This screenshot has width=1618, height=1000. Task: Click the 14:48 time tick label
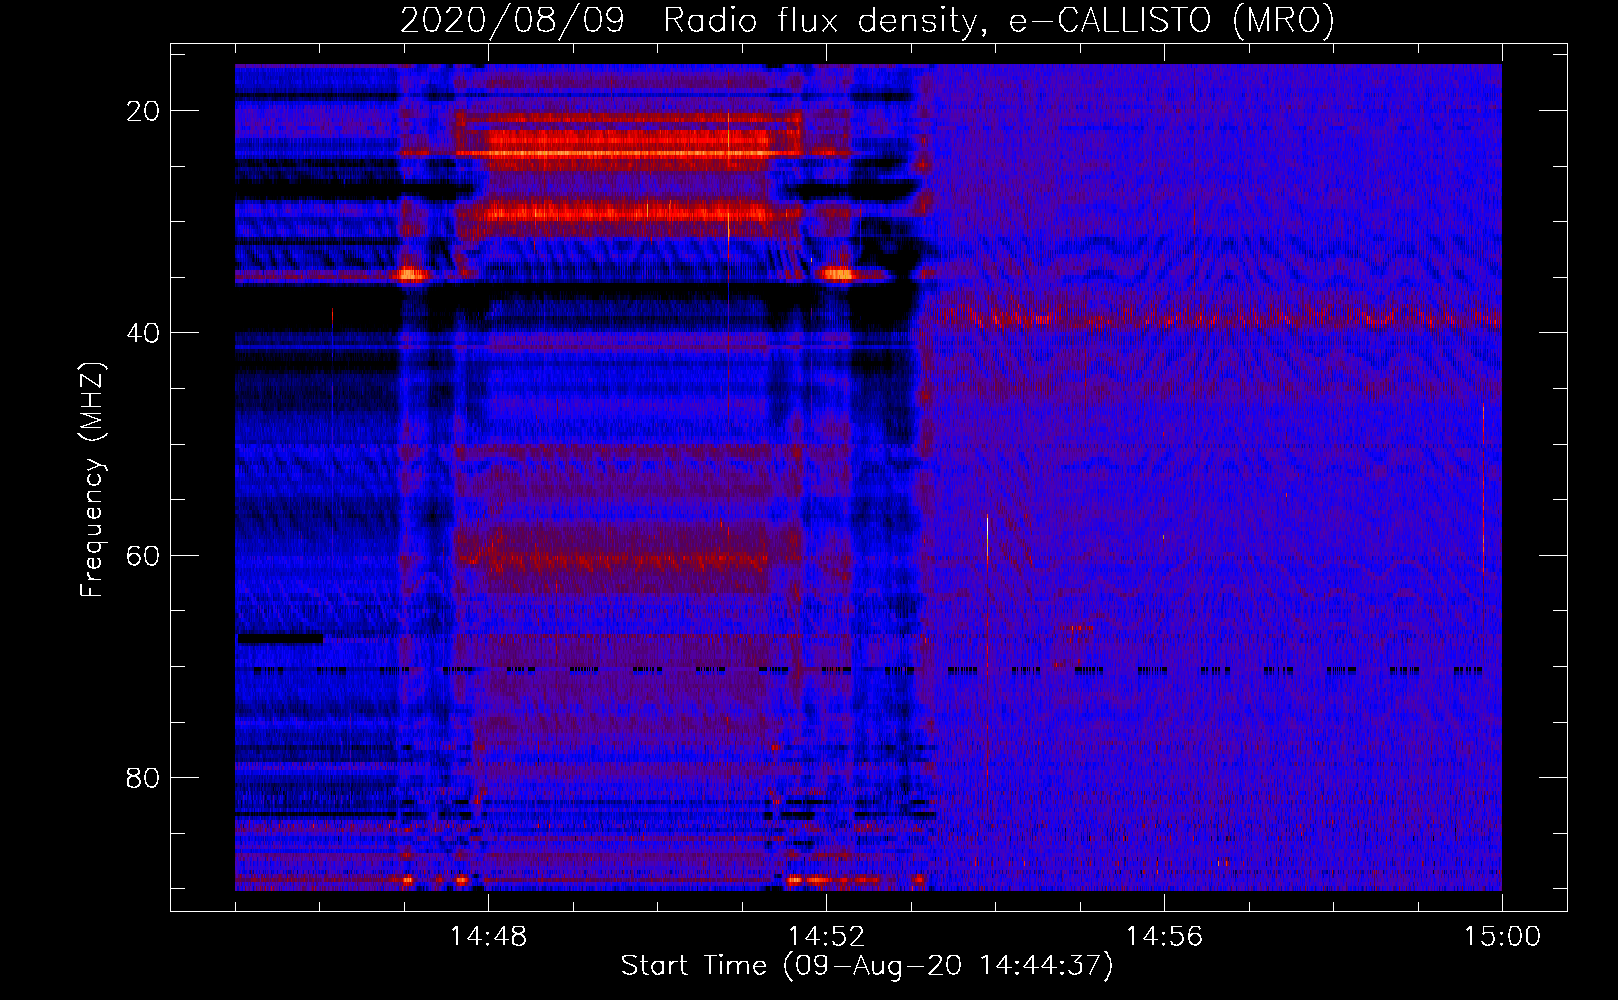click(488, 937)
